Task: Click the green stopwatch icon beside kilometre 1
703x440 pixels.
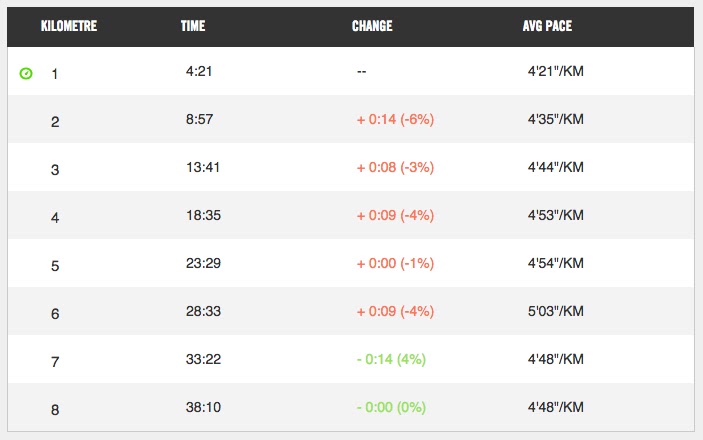Action: (x=26, y=74)
